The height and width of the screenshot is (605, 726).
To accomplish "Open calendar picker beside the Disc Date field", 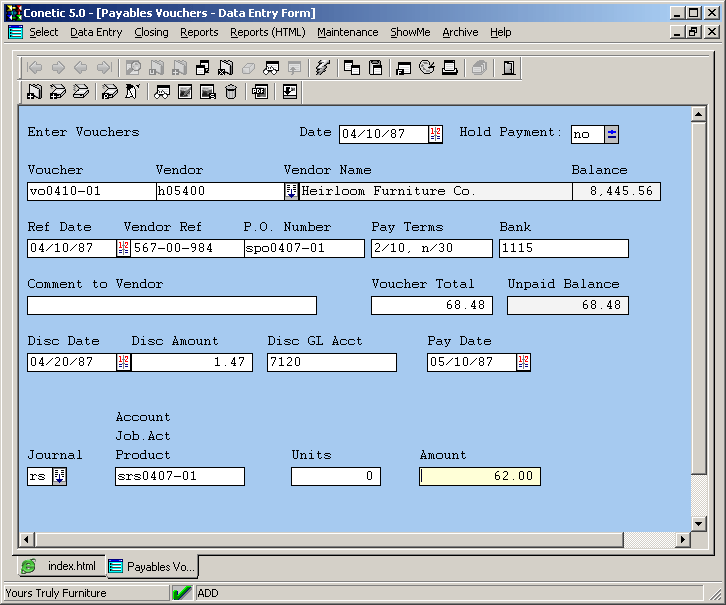I will [123, 362].
